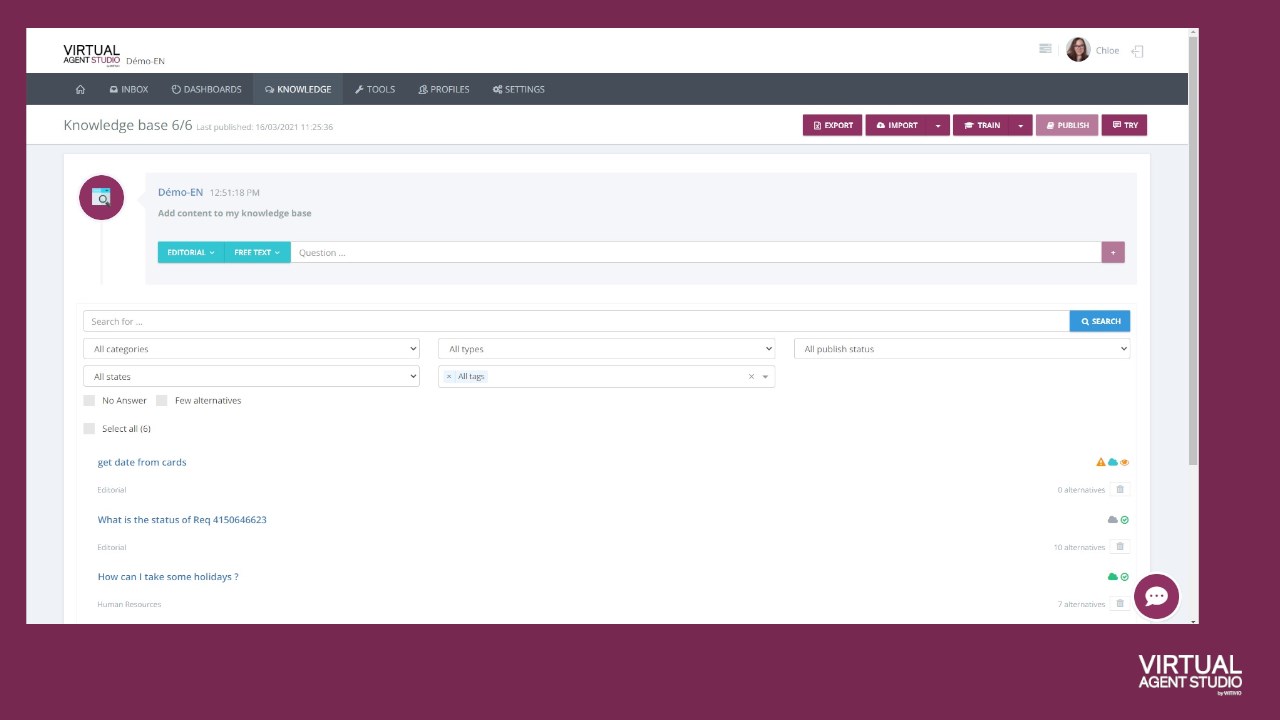This screenshot has height=720, width=1280.
Task: Click the logout icon beside Chloe
Action: pyautogui.click(x=1137, y=51)
